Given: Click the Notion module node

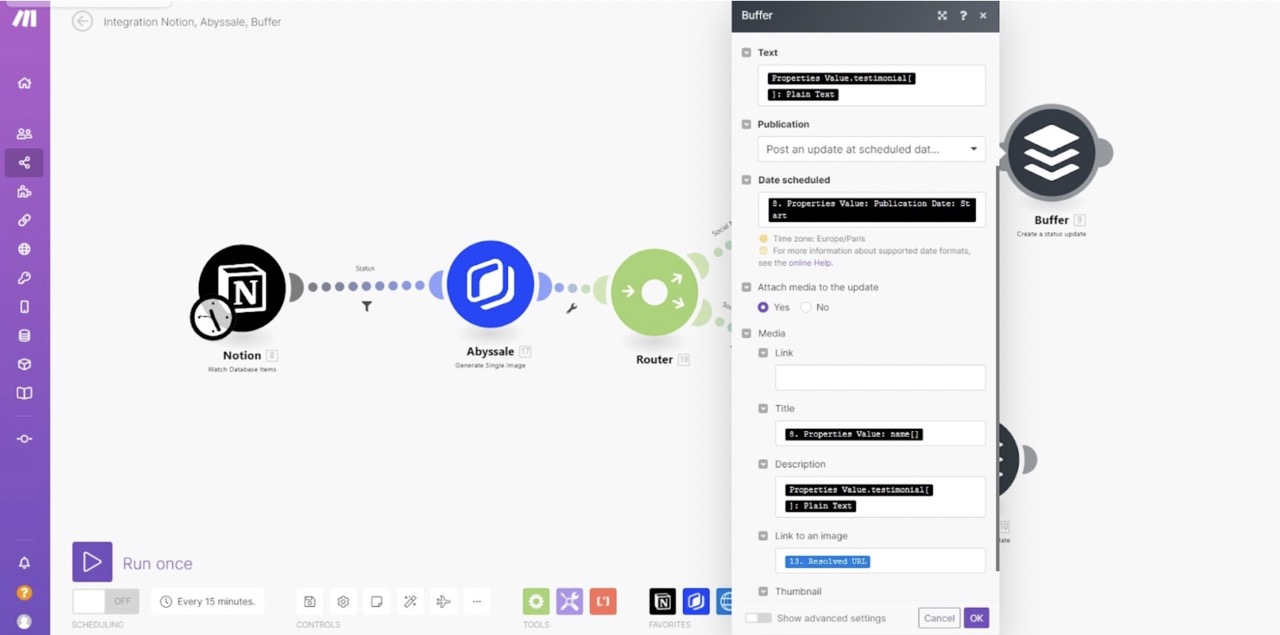Looking at the screenshot, I should click(242, 288).
